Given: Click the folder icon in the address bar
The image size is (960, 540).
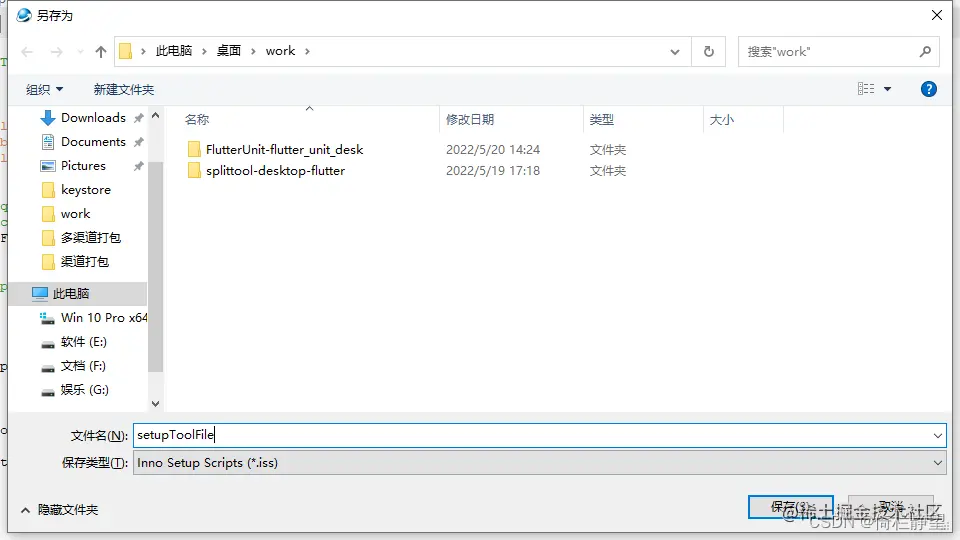Looking at the screenshot, I should (126, 51).
